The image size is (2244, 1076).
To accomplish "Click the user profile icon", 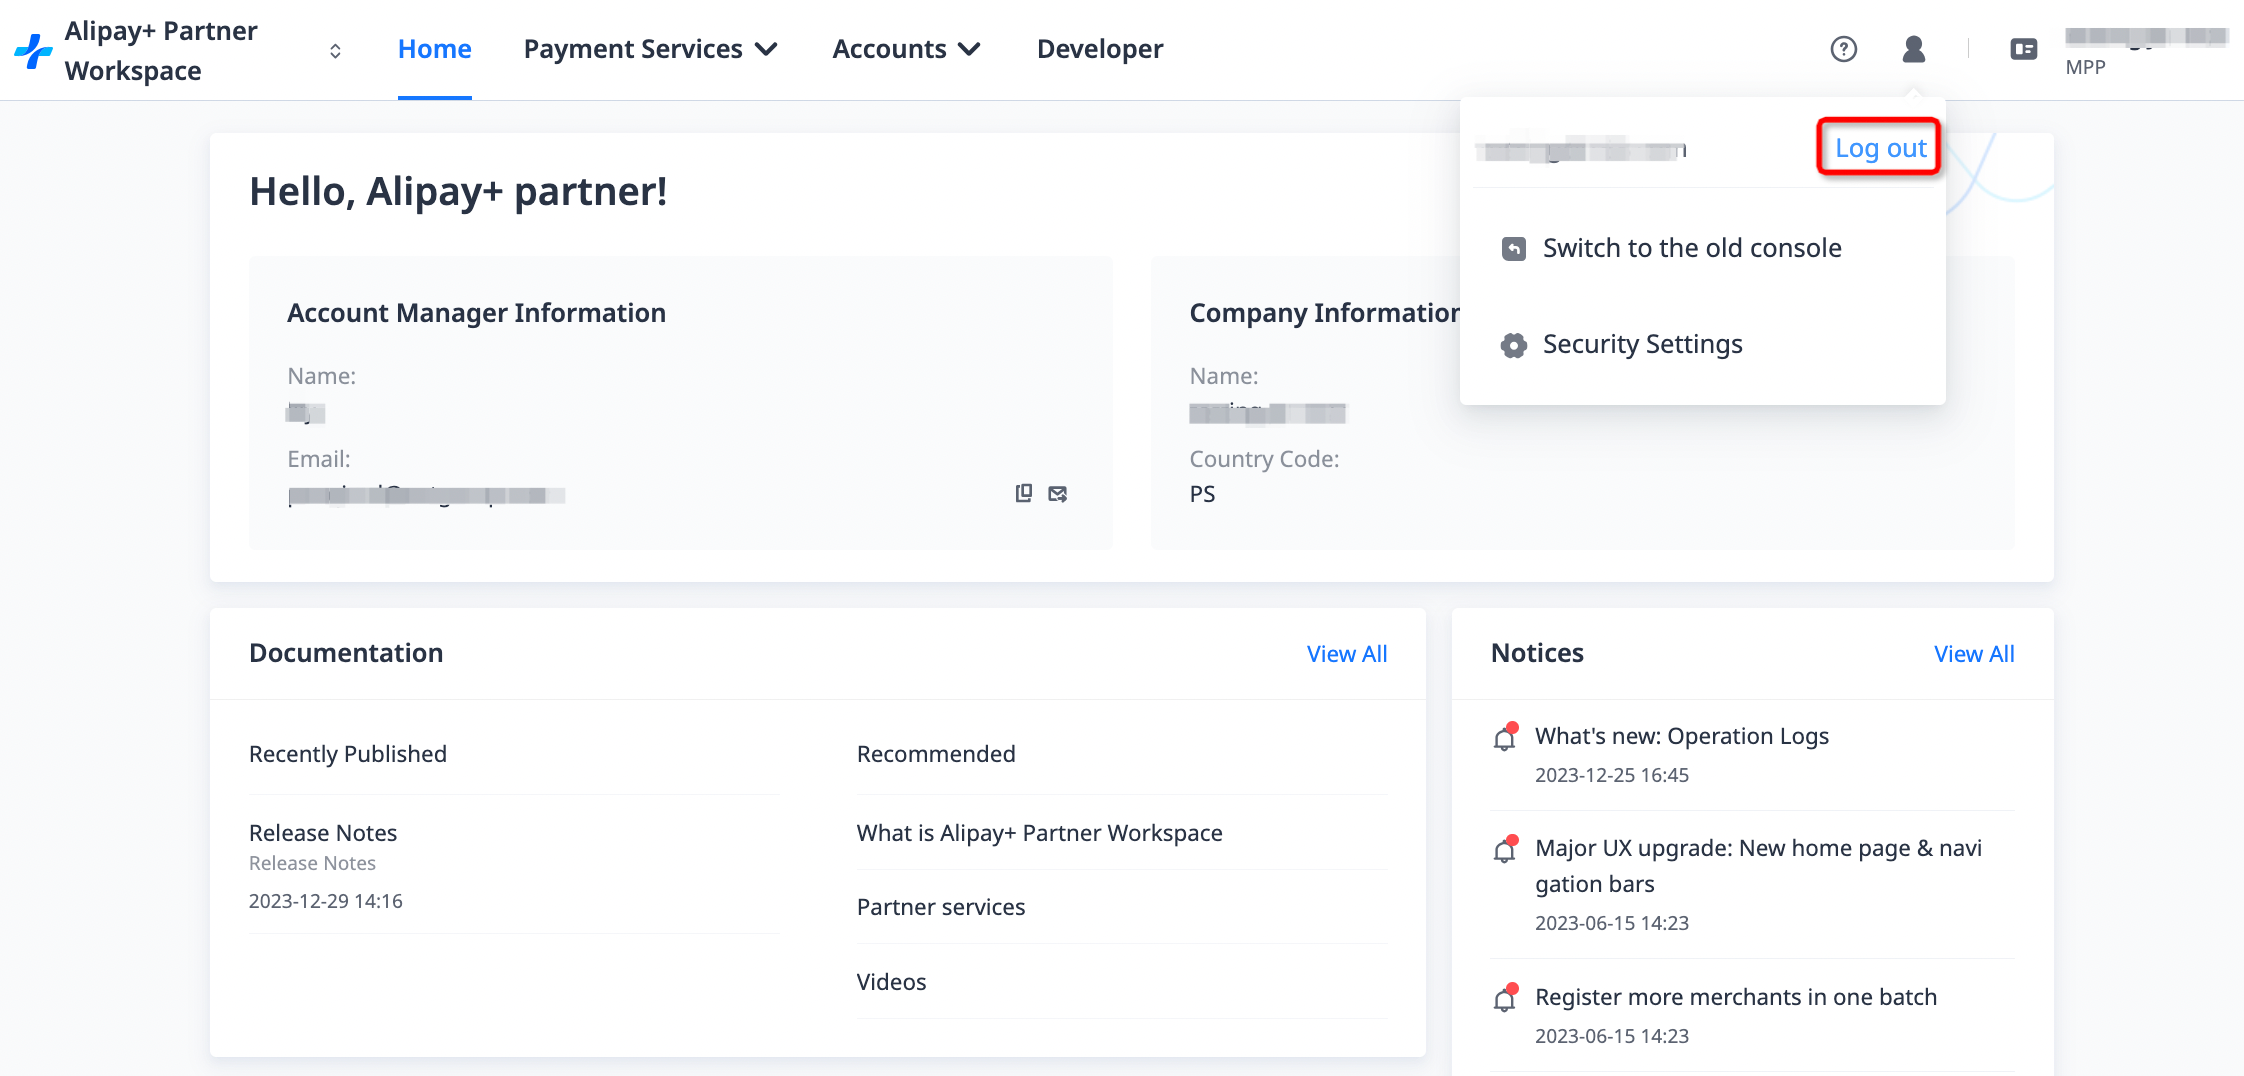I will (1913, 49).
